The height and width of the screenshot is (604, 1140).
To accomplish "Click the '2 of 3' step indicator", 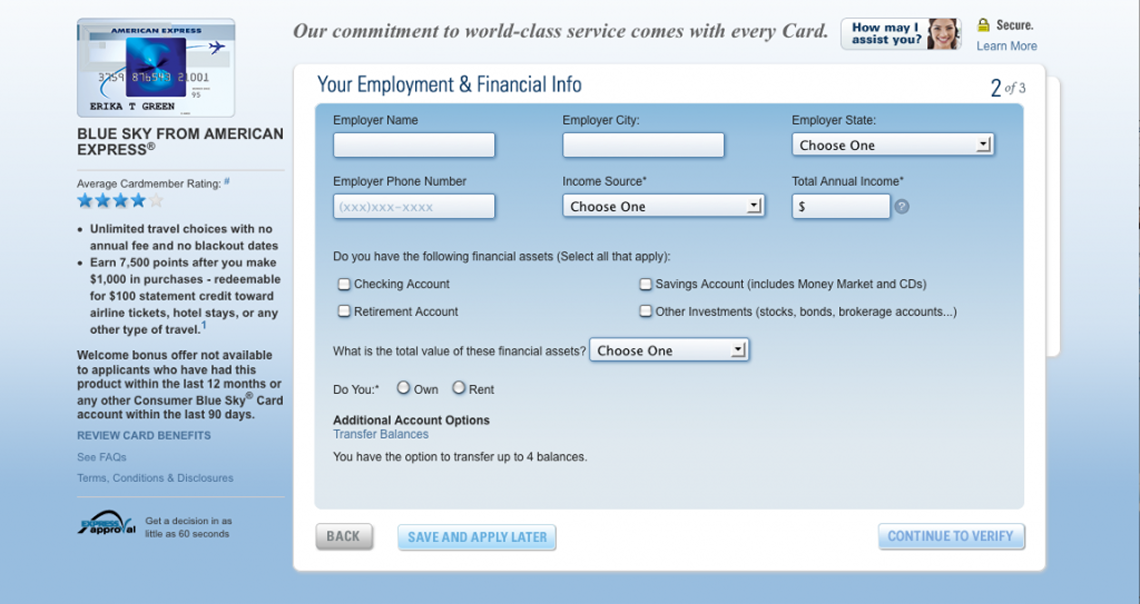I will [x=1008, y=88].
